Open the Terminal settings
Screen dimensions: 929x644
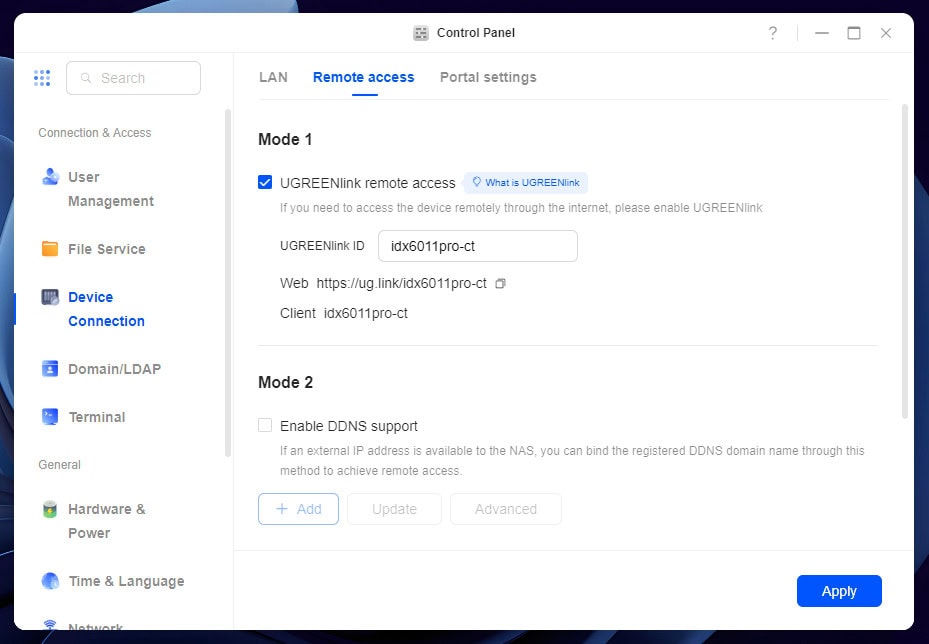[96, 417]
